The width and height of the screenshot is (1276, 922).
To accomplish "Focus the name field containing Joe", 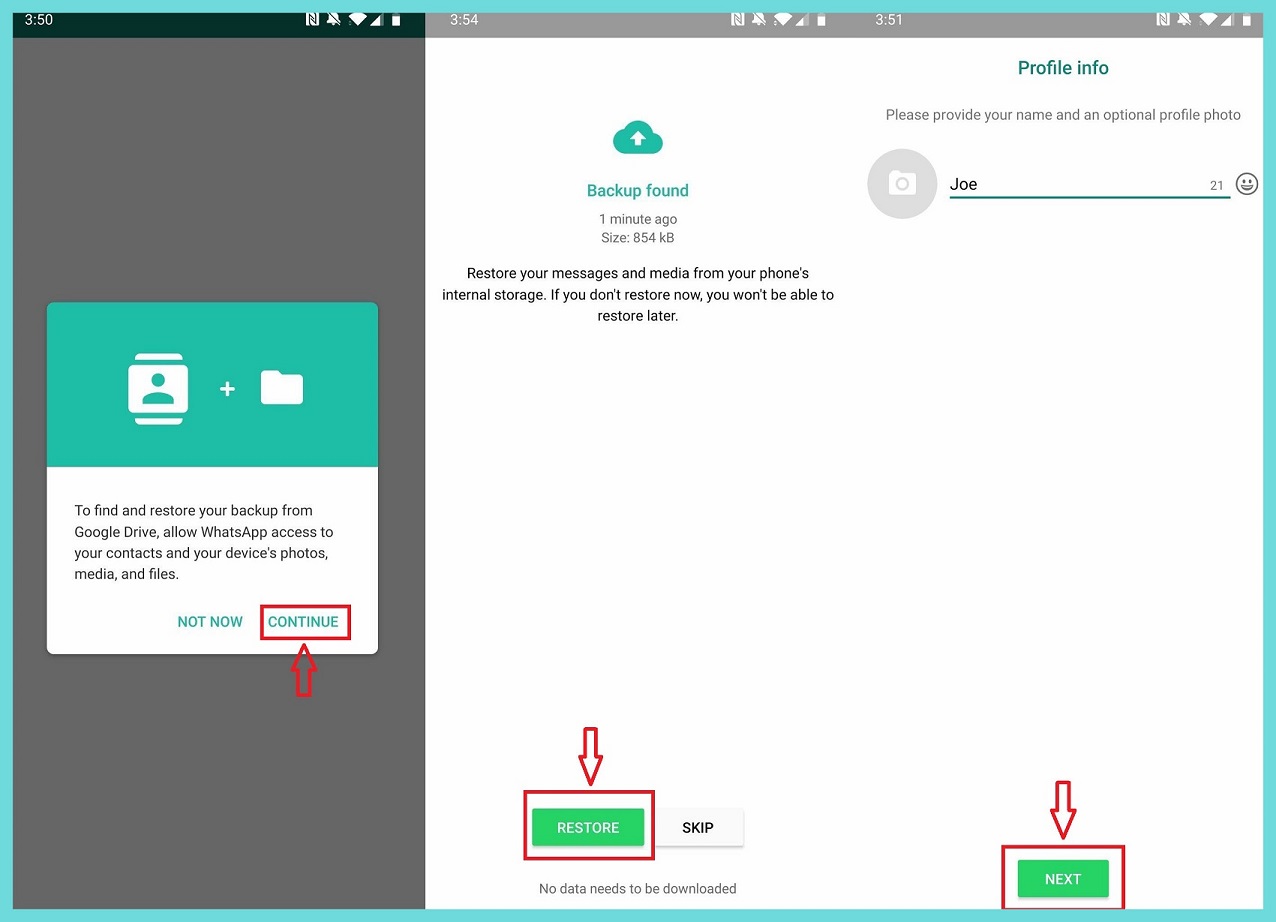I will (x=1089, y=184).
